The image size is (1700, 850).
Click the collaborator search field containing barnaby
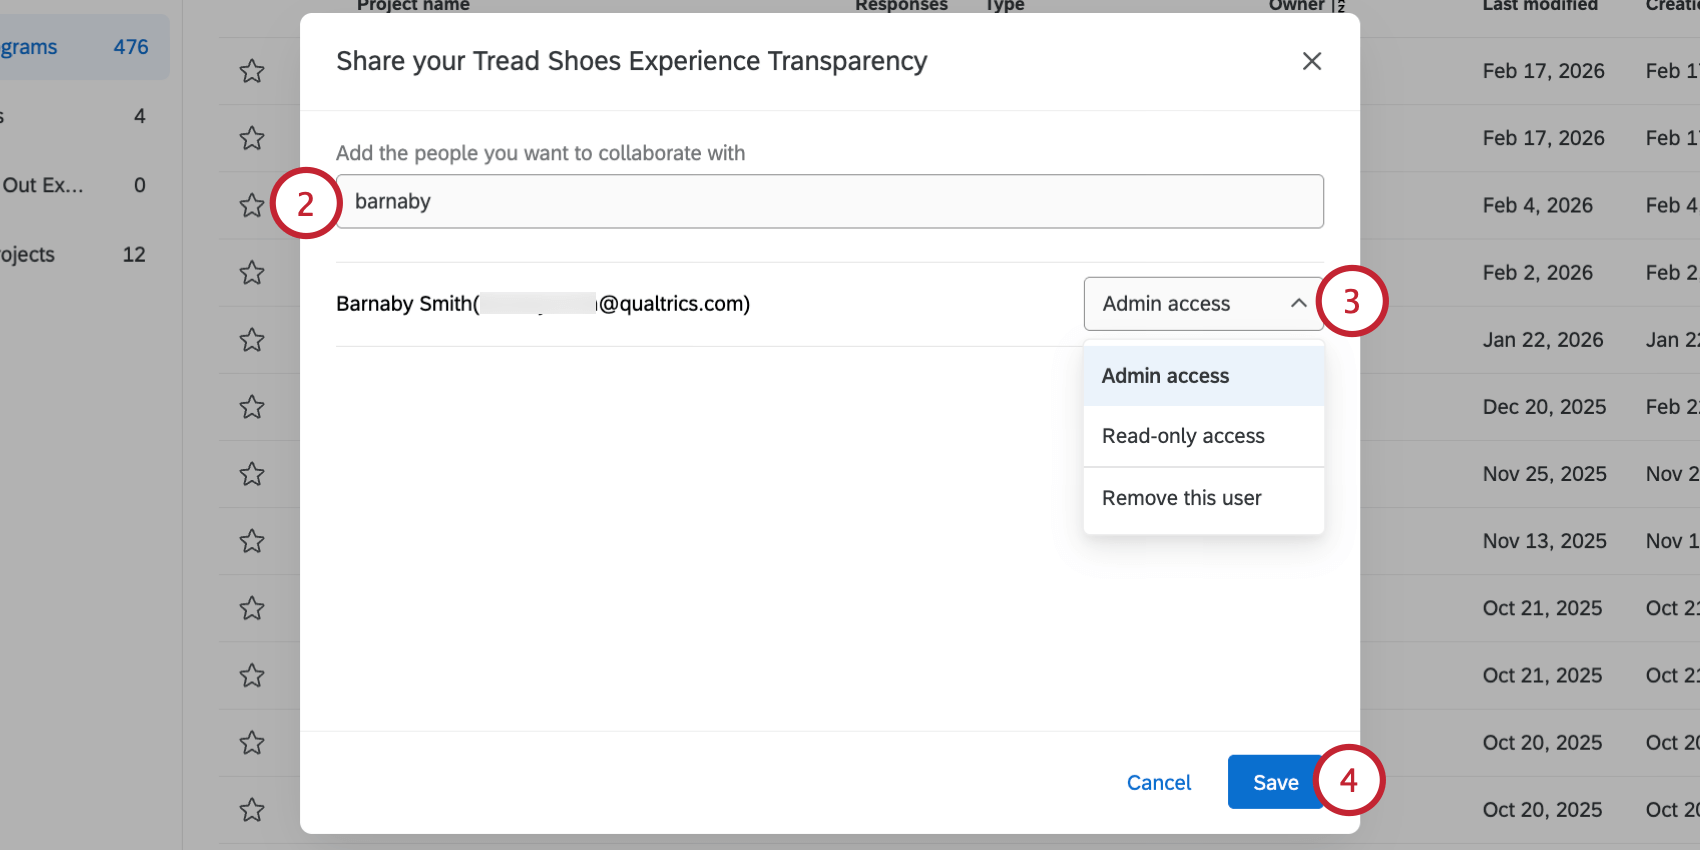[829, 202]
